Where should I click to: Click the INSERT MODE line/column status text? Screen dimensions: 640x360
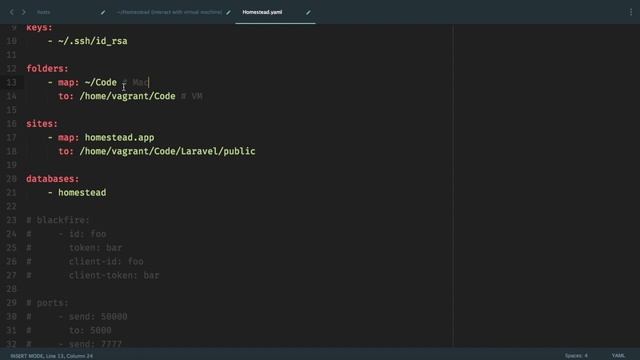click(x=51, y=356)
